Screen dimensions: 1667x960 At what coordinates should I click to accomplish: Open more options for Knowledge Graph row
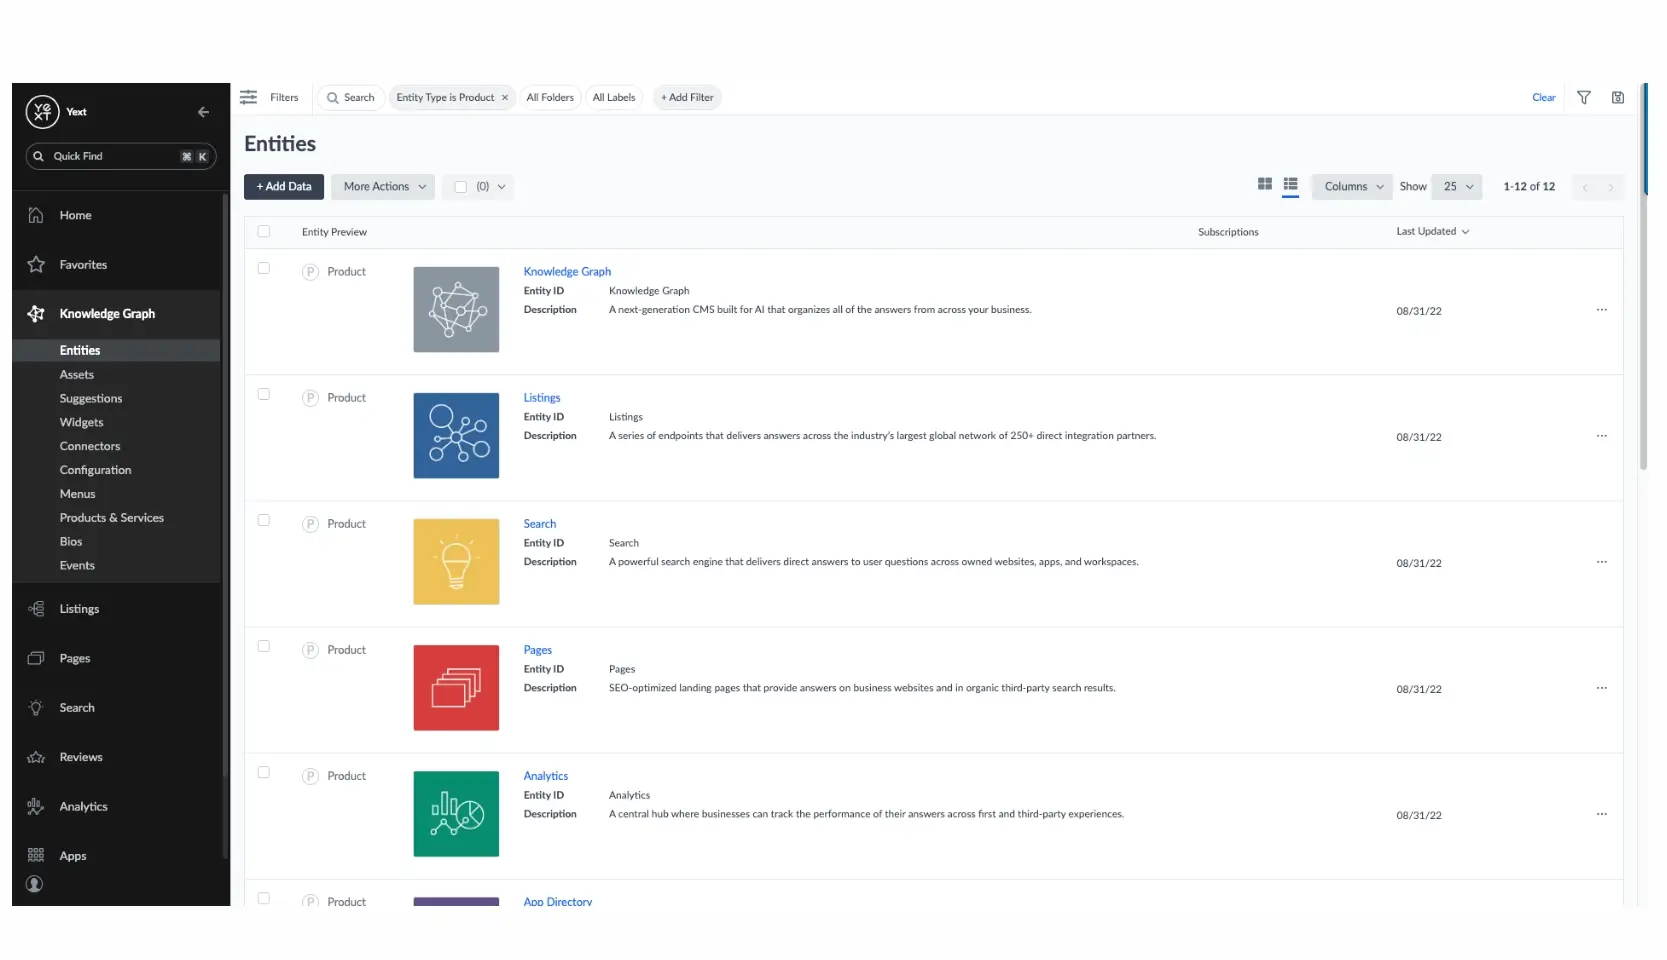[1602, 310]
